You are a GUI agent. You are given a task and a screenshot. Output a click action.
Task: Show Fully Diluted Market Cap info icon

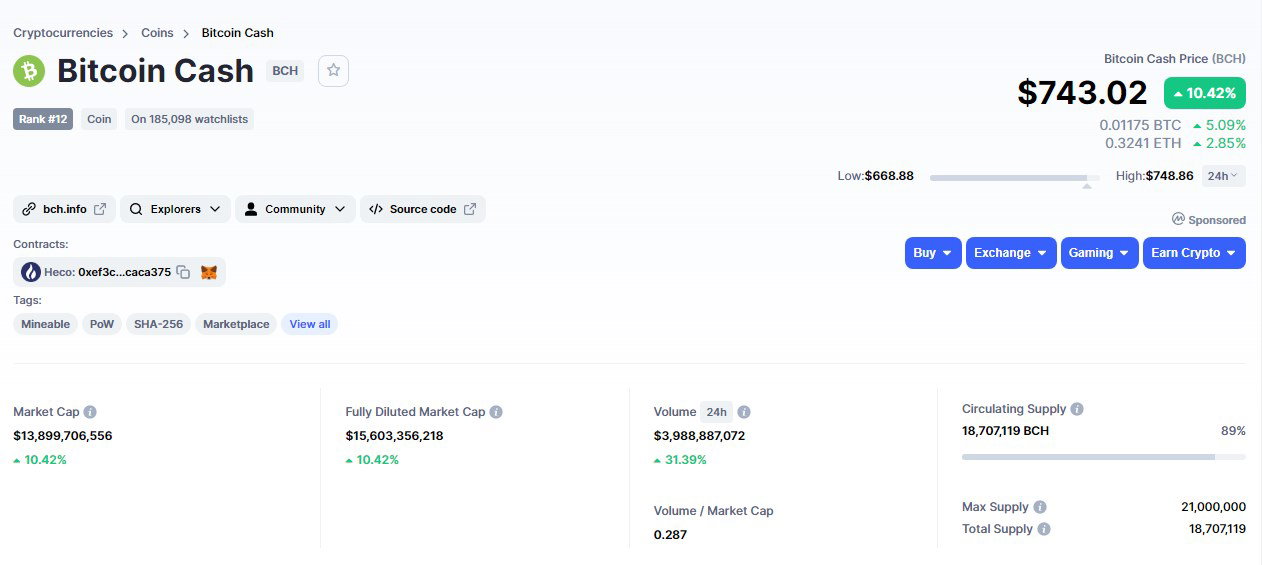click(496, 412)
